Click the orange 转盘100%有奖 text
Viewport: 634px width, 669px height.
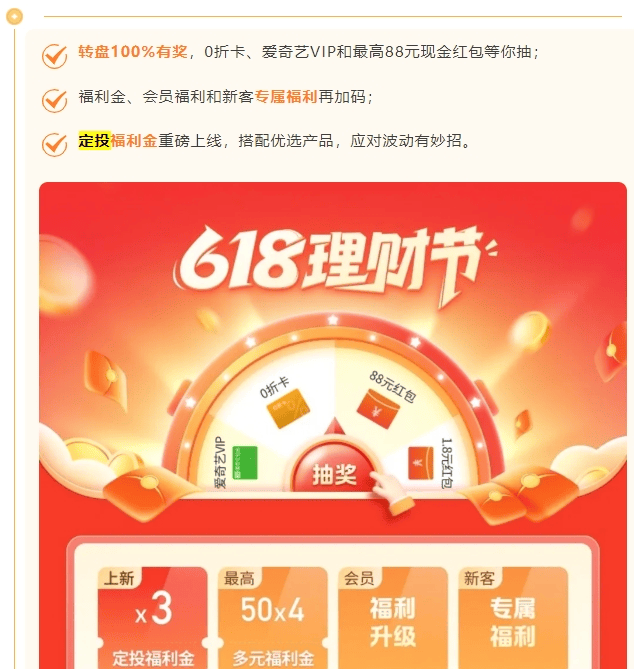[133, 52]
